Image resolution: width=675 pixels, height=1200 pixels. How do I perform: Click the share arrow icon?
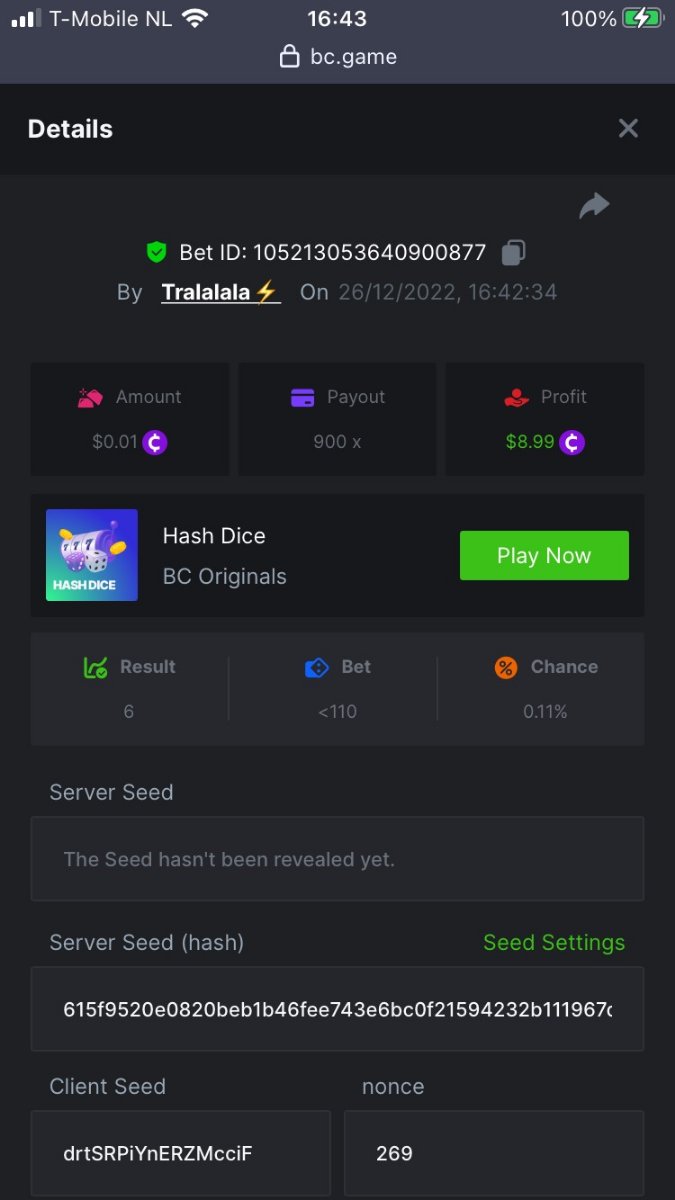594,206
